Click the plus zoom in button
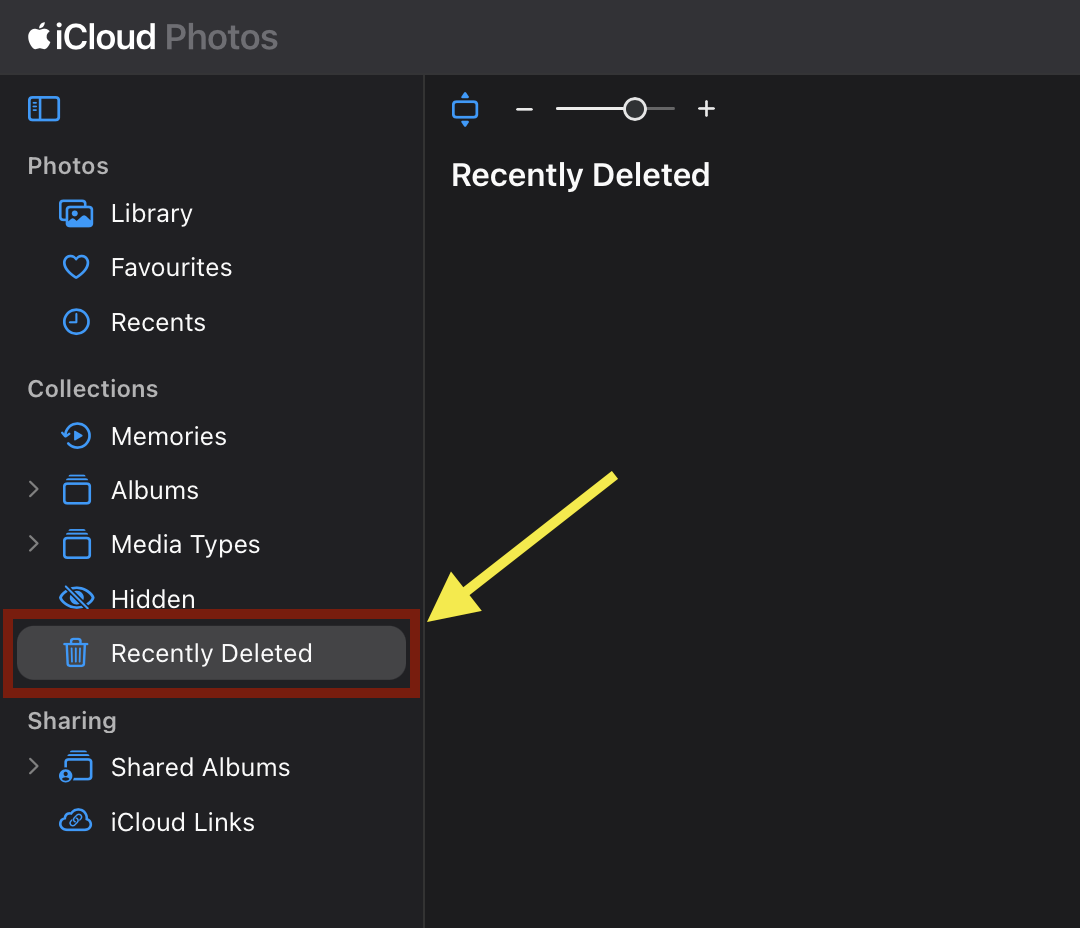 tap(706, 109)
